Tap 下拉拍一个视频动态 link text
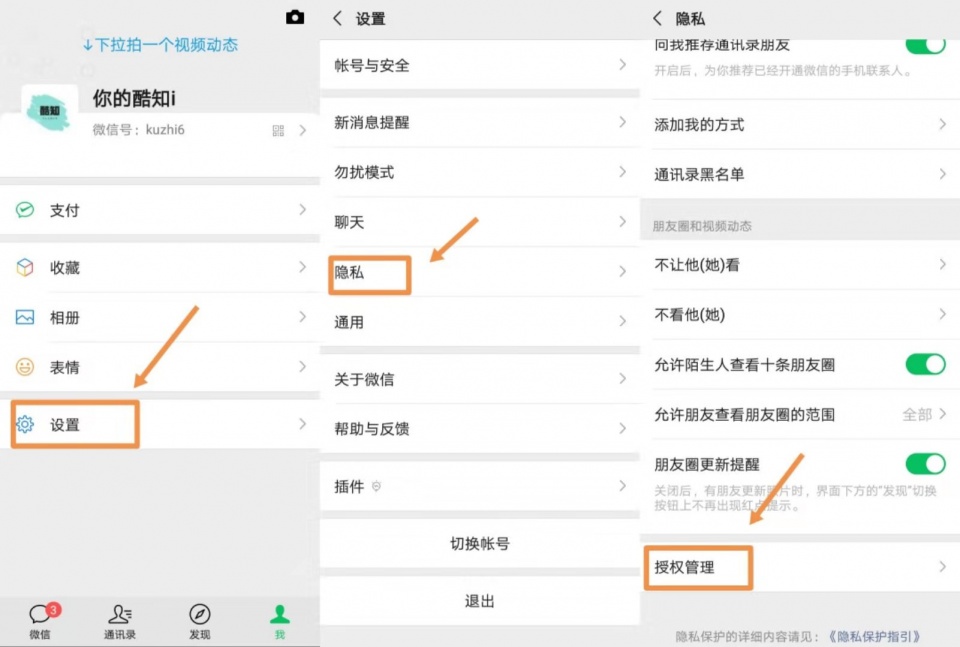960x647 pixels. pos(160,45)
